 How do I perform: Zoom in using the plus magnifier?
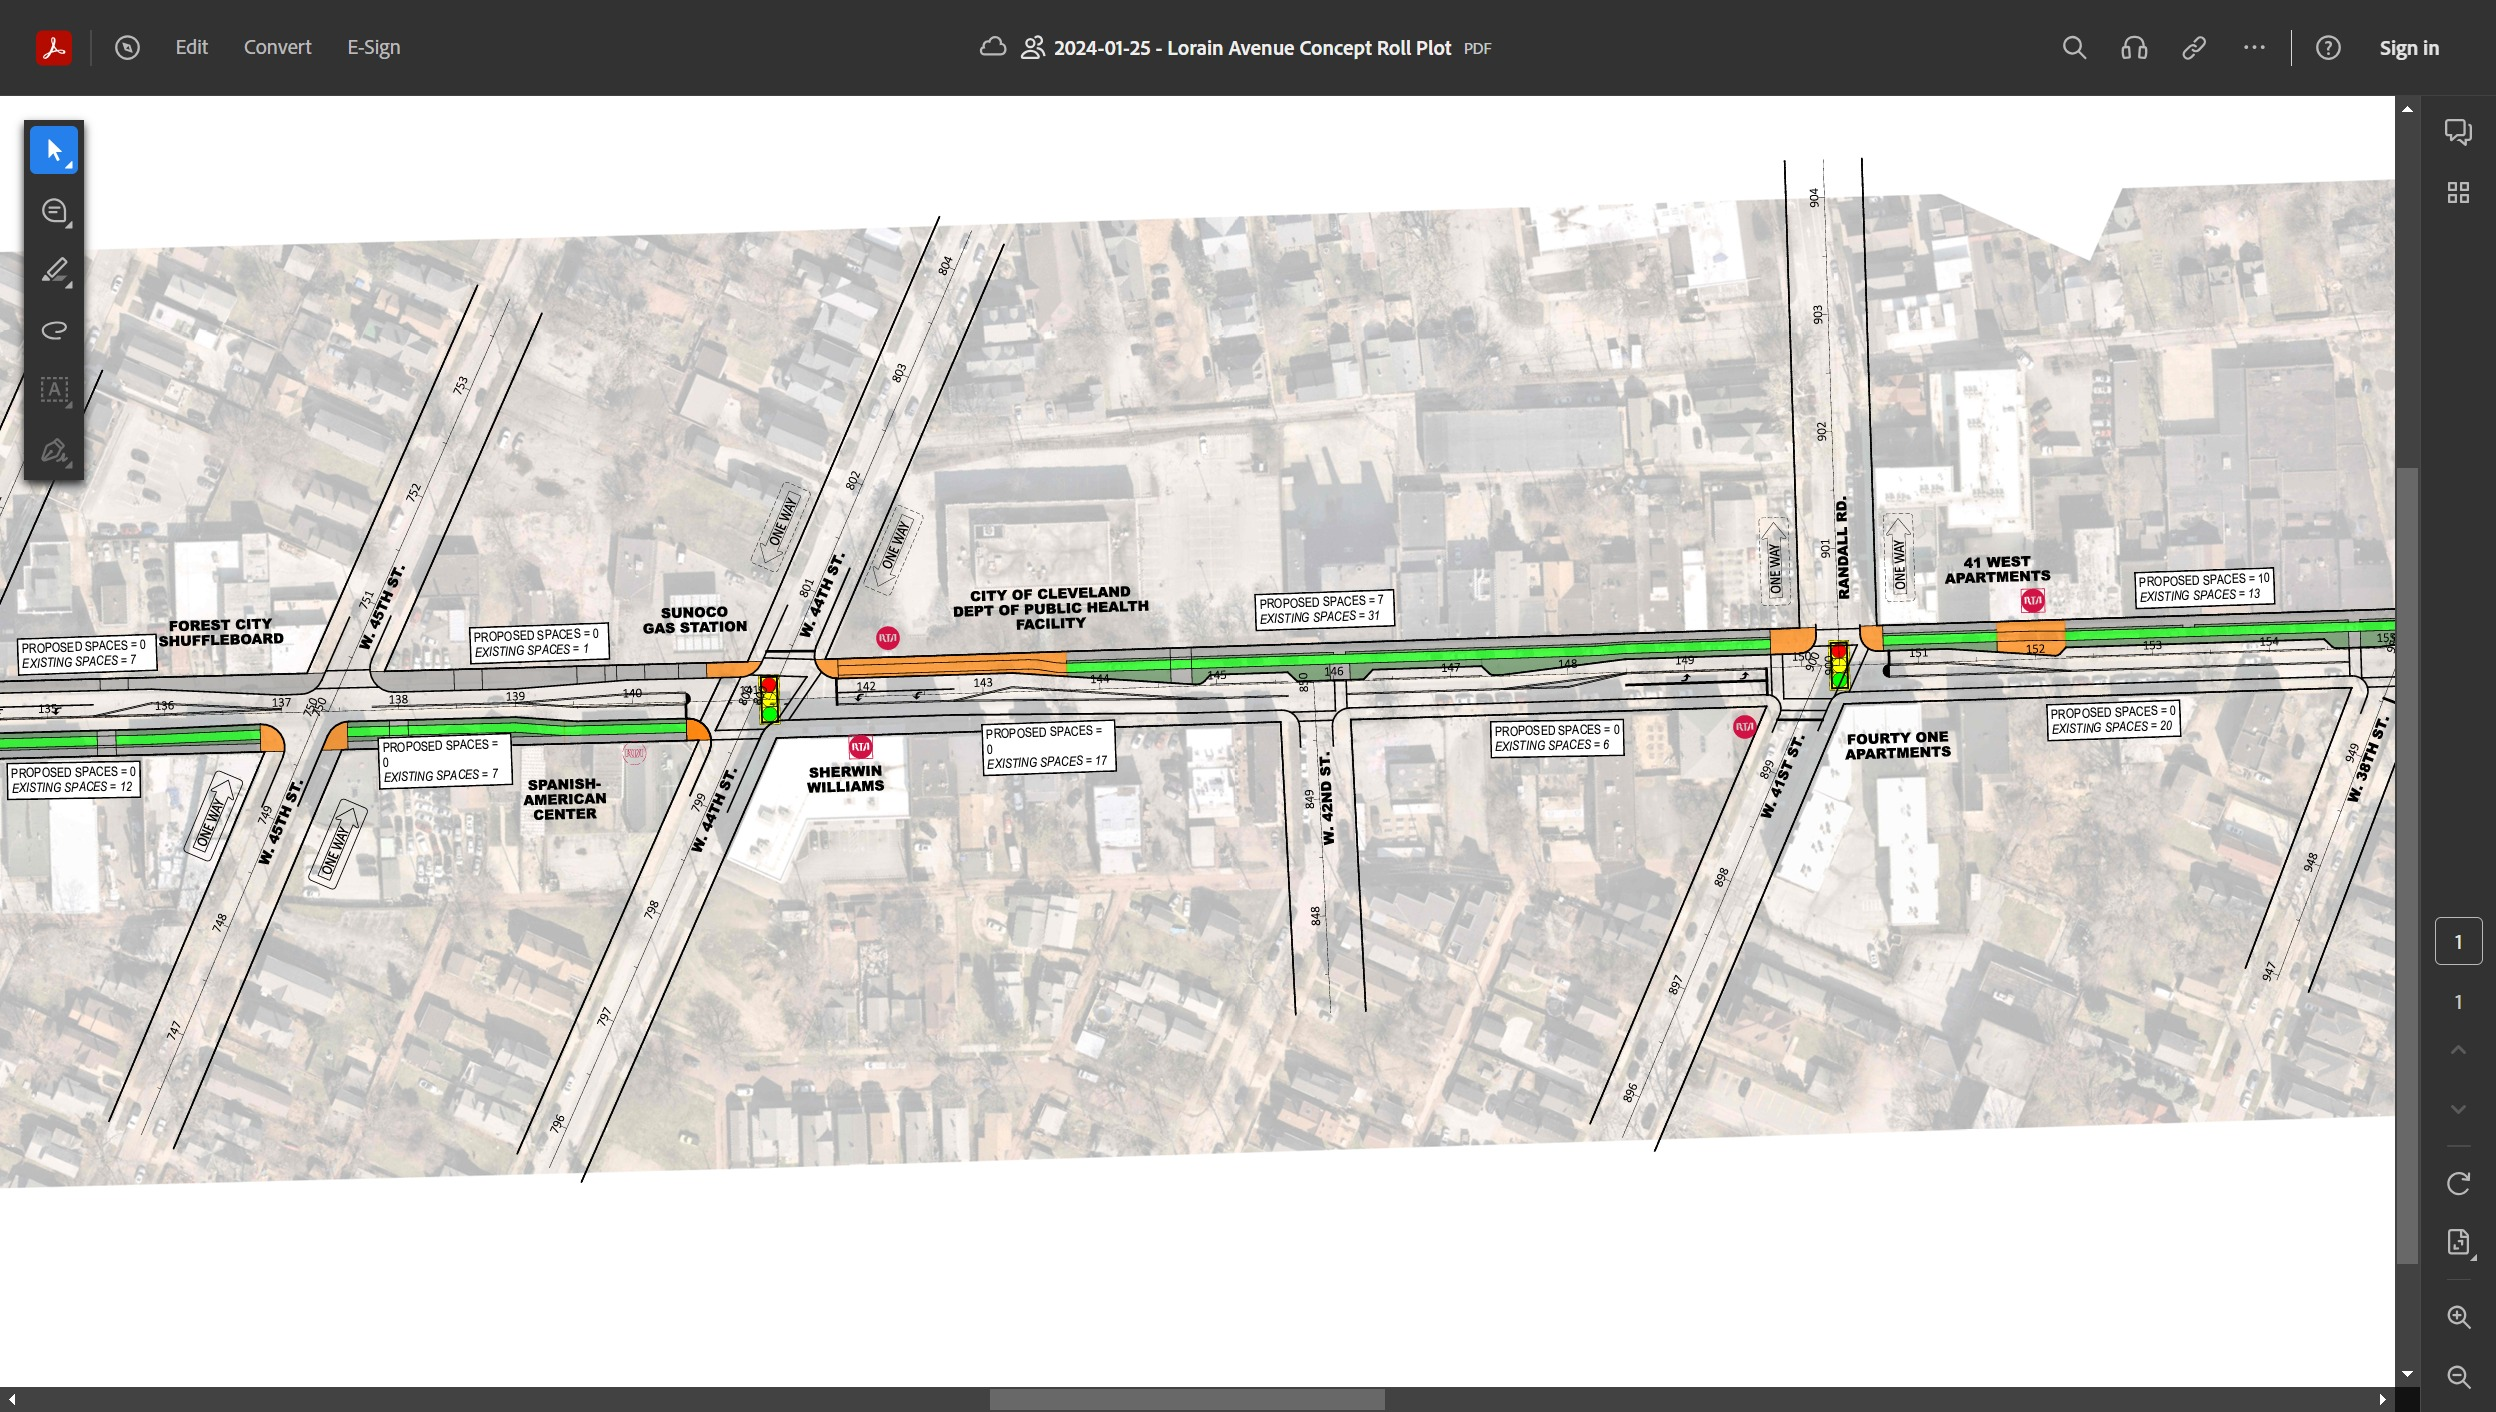pyautogui.click(x=2458, y=1317)
